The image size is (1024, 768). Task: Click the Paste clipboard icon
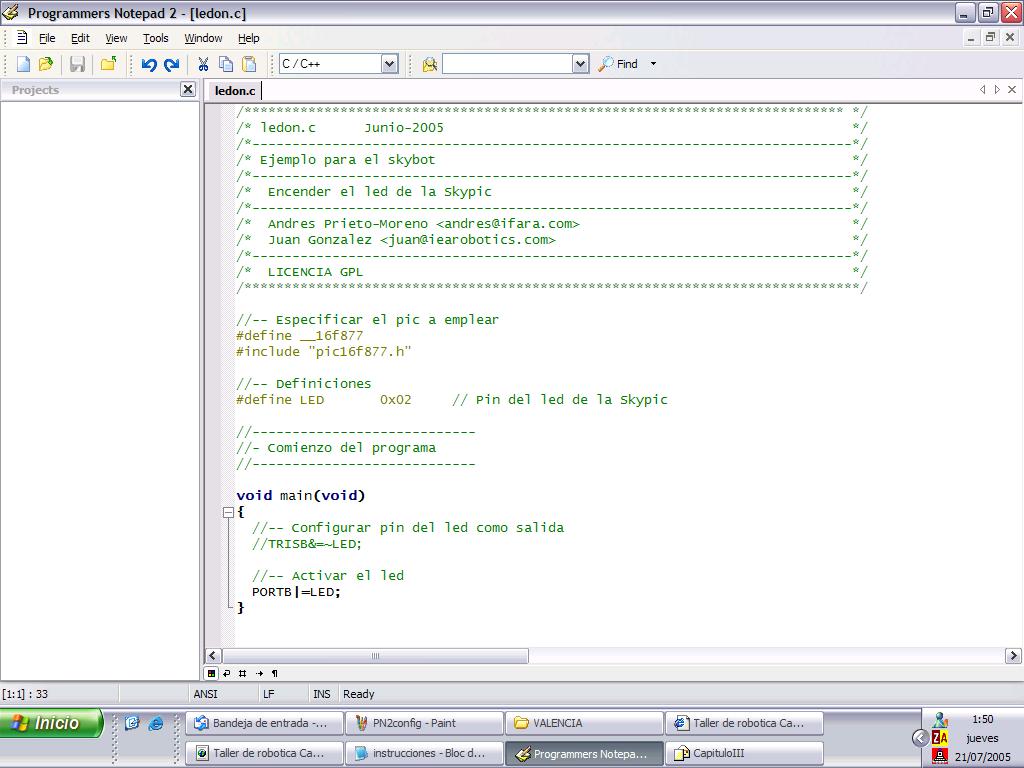click(249, 64)
